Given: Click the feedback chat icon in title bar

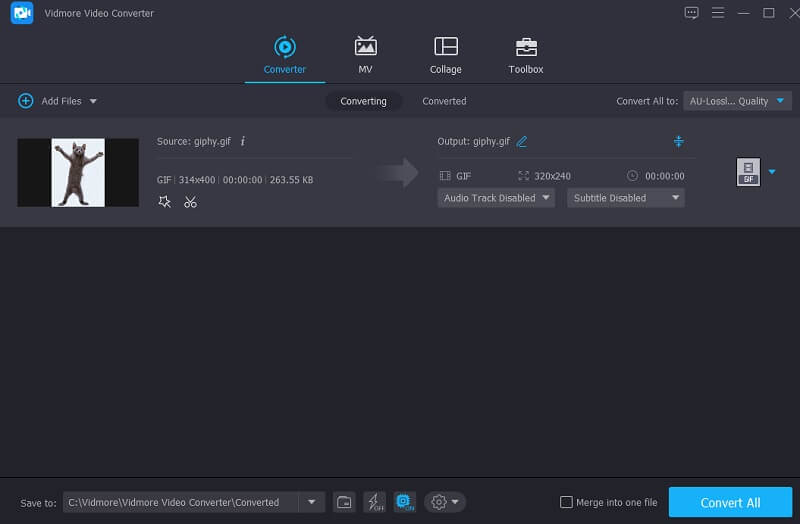Looking at the screenshot, I should (x=691, y=13).
